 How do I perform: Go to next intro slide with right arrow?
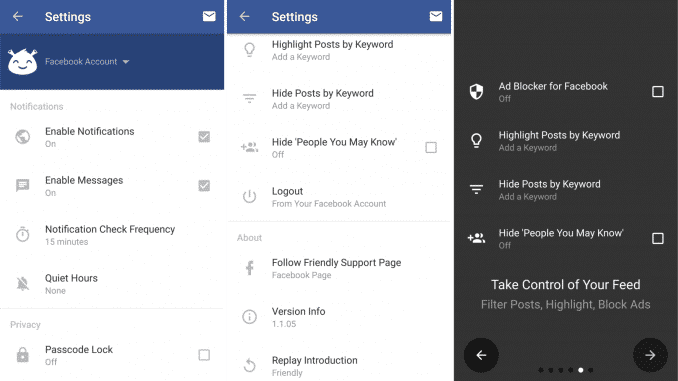(x=650, y=355)
